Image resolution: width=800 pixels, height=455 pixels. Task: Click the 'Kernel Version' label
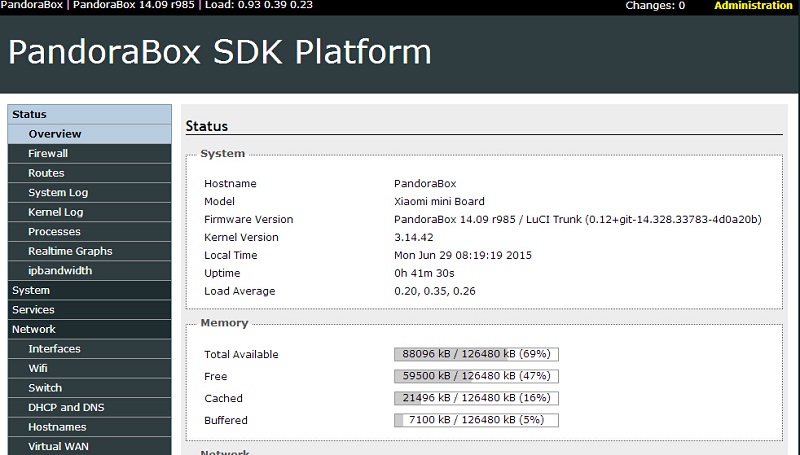(241, 237)
